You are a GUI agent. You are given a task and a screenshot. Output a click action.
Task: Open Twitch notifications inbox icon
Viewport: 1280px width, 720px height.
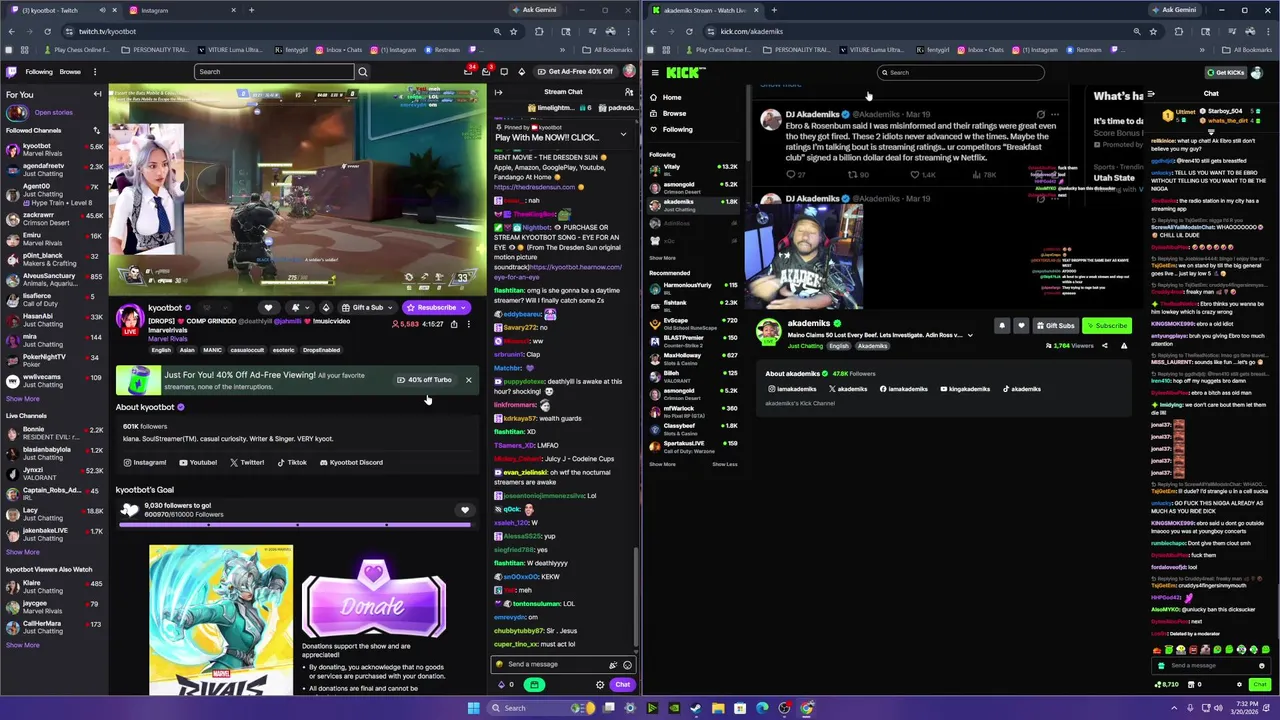pos(486,72)
